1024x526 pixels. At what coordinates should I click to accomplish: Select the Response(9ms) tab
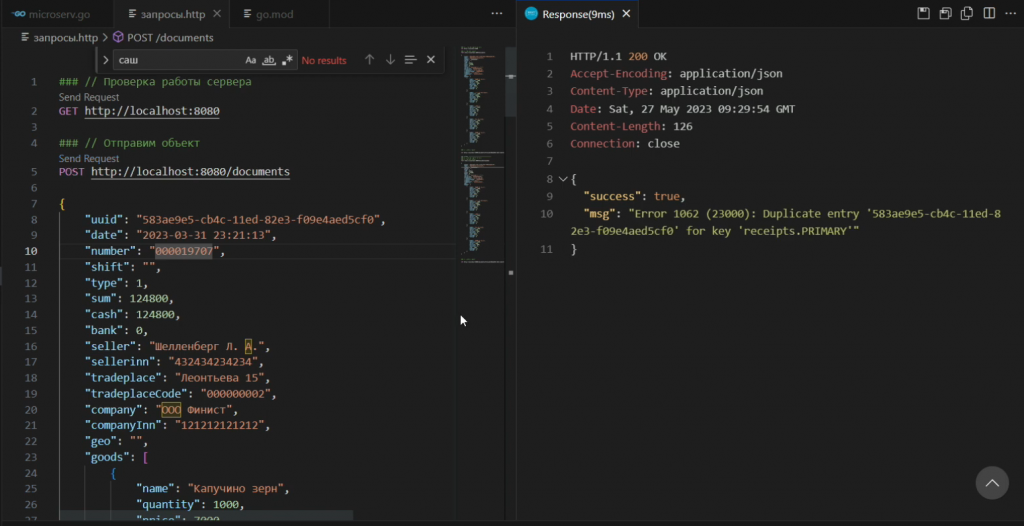(578, 14)
